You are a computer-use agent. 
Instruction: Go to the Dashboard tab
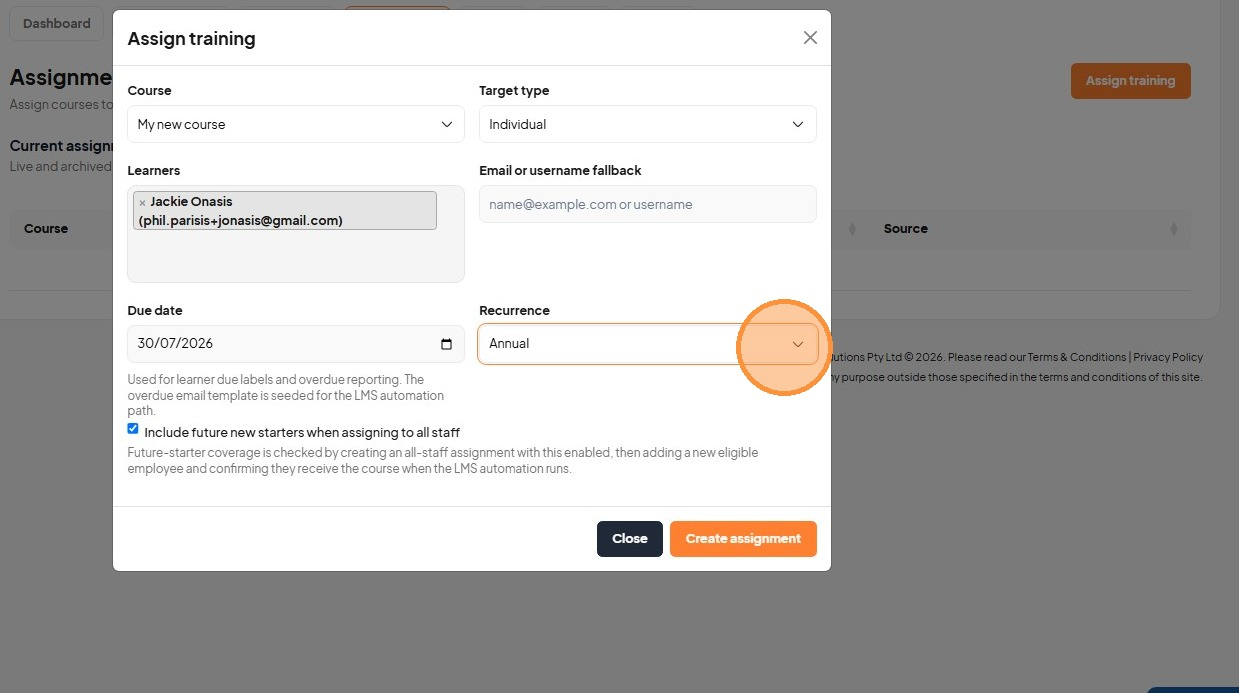pyautogui.click(x=57, y=23)
